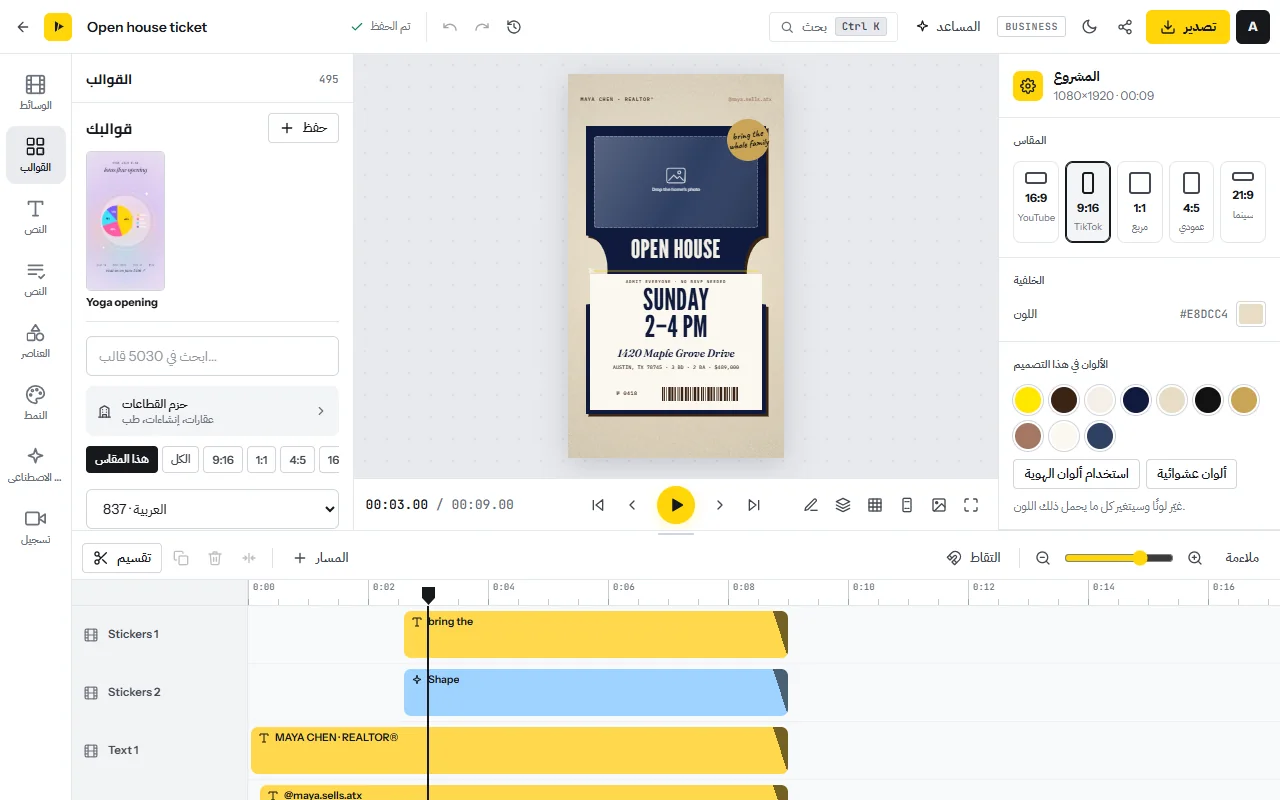
Task: Open the النمط tab in the sidebar
Action: click(x=36, y=403)
